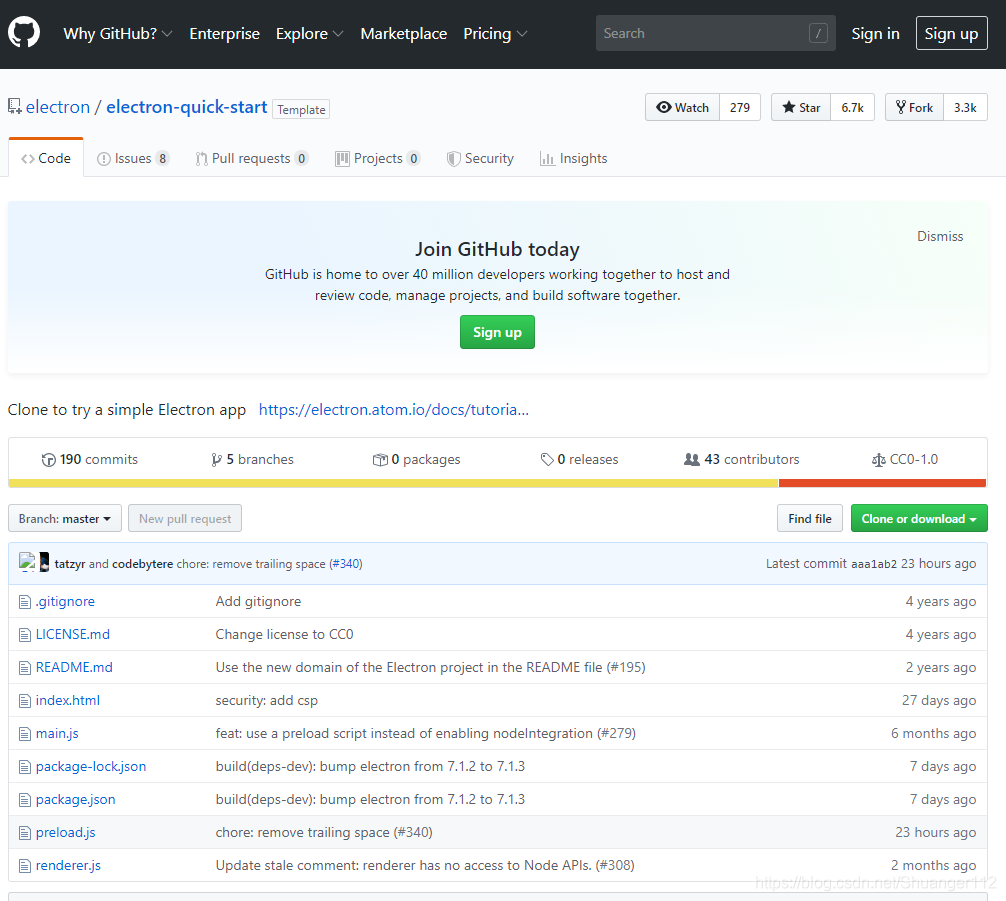Click codebytere's avatar in latest commit row
The width and height of the screenshot is (1006, 901).
point(44,562)
